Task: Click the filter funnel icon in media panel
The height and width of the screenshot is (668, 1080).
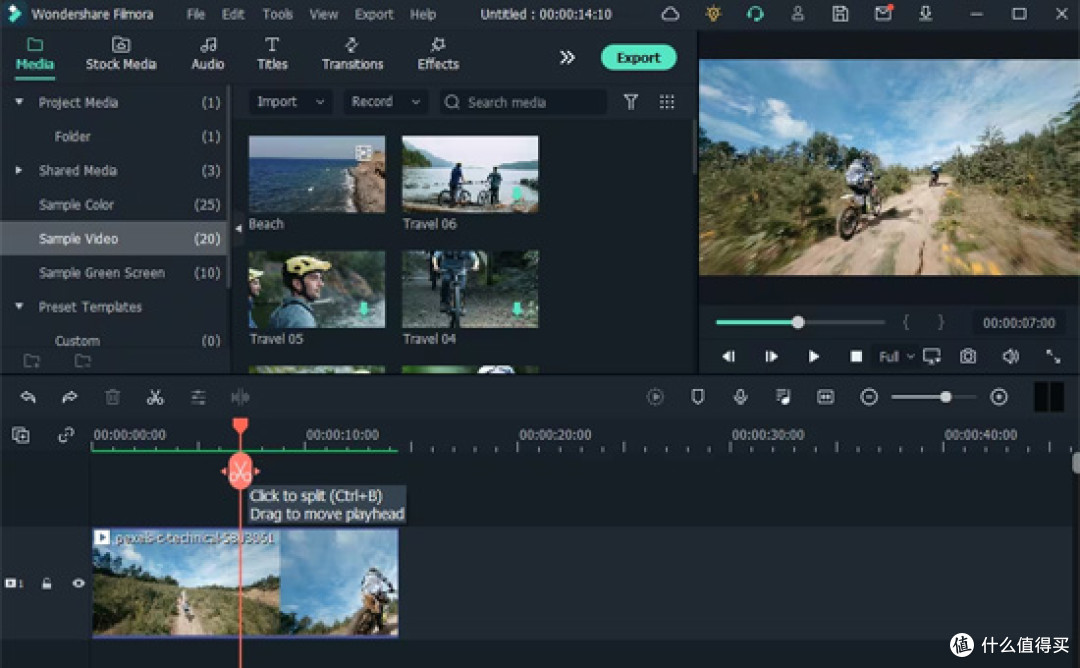Action: point(630,102)
